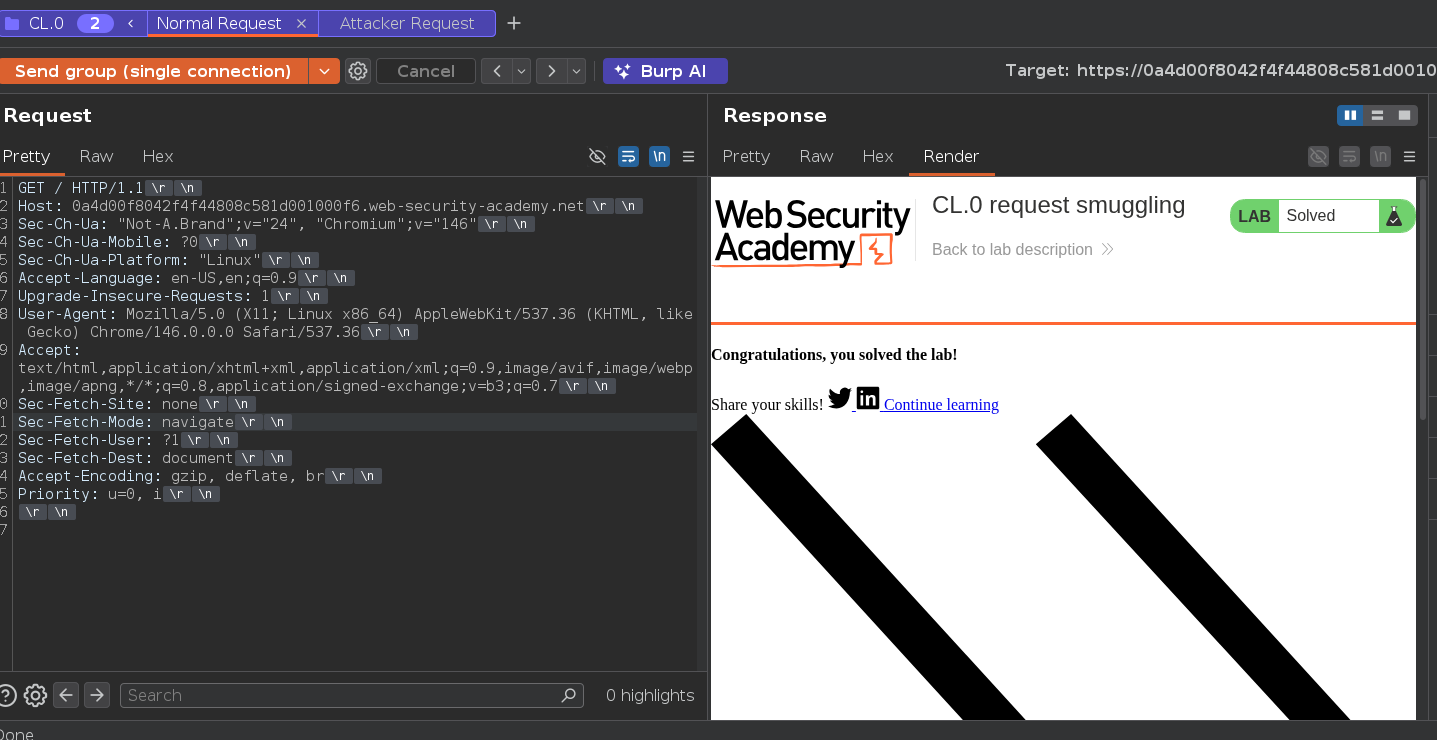The height and width of the screenshot is (740, 1437).
Task: Click the magnifier icon in the search box
Action: (x=568, y=695)
